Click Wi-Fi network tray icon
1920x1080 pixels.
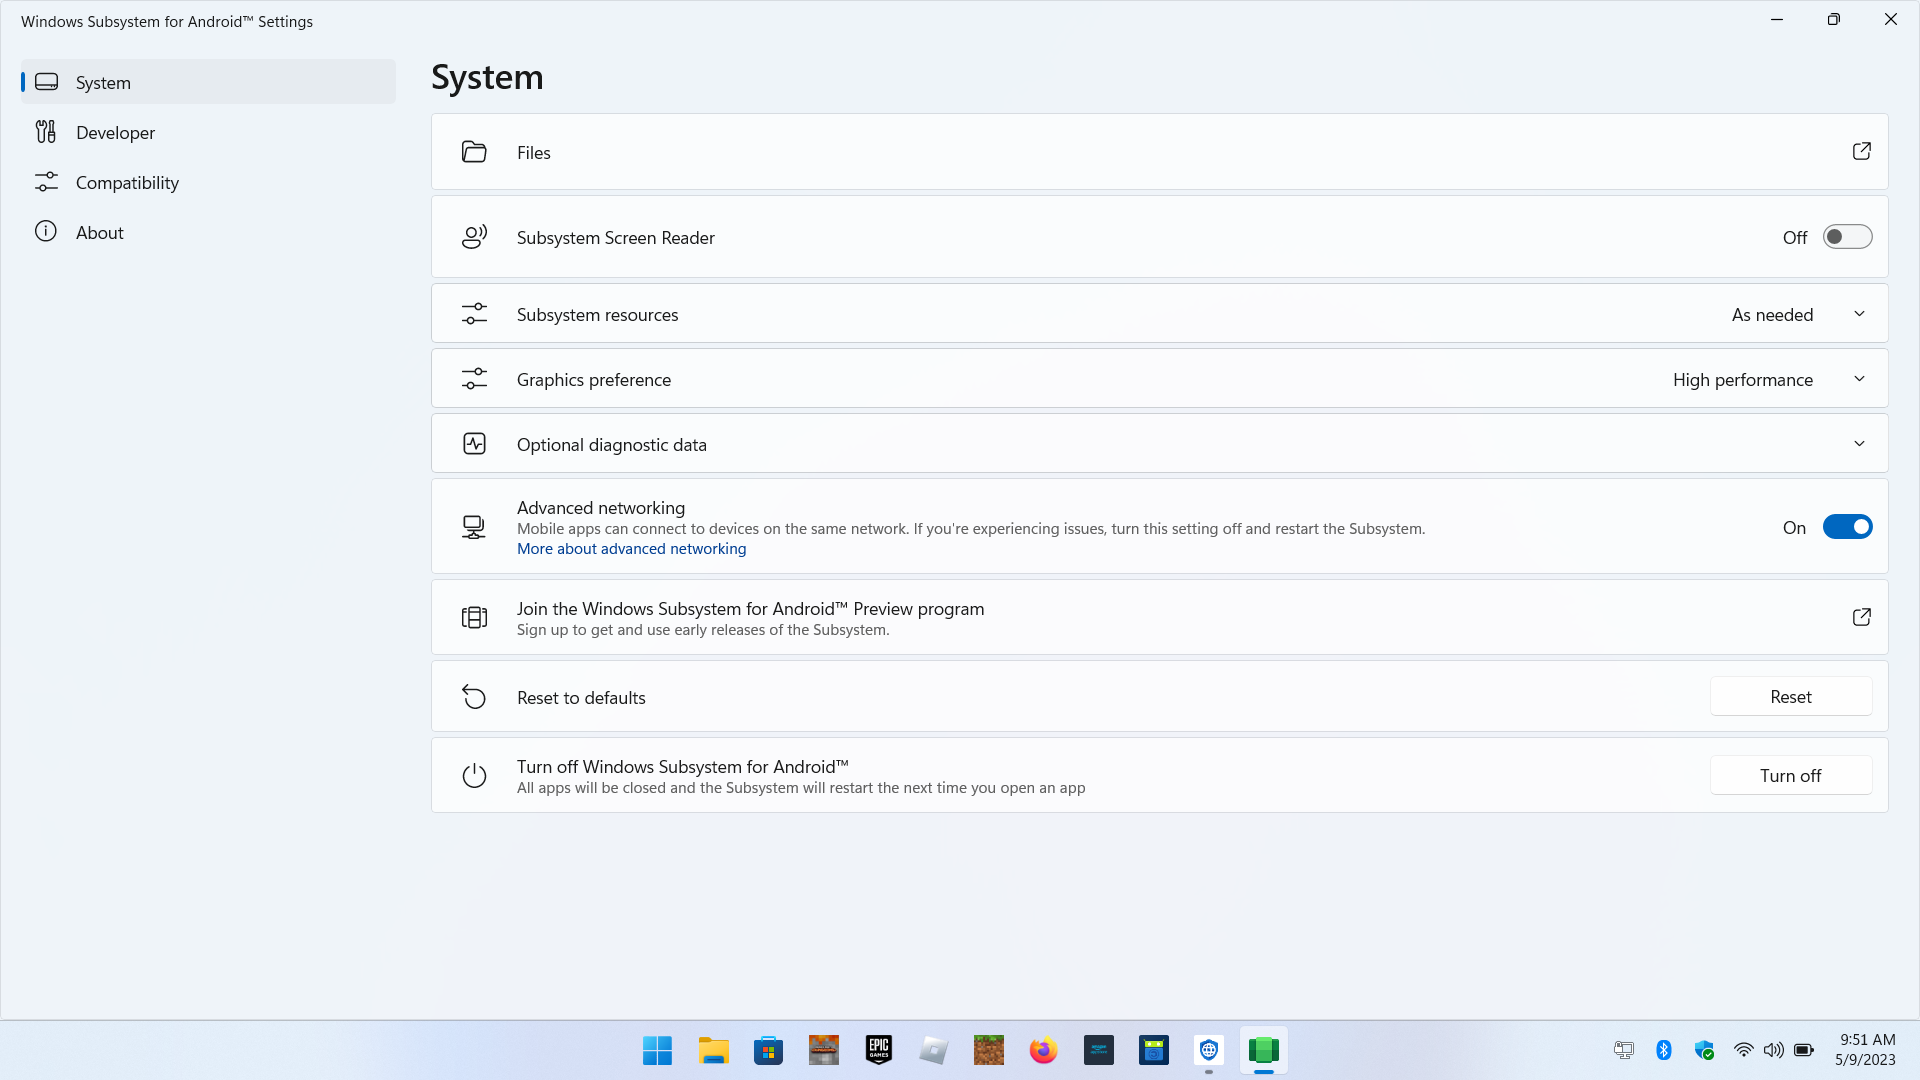pyautogui.click(x=1743, y=1050)
